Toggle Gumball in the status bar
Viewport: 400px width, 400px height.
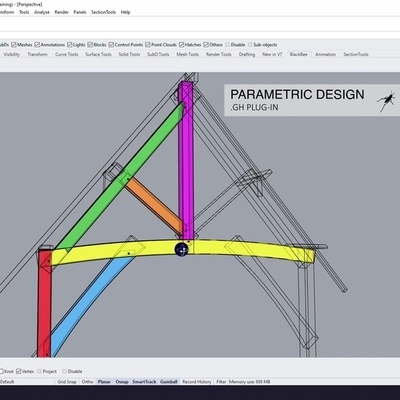[169, 382]
